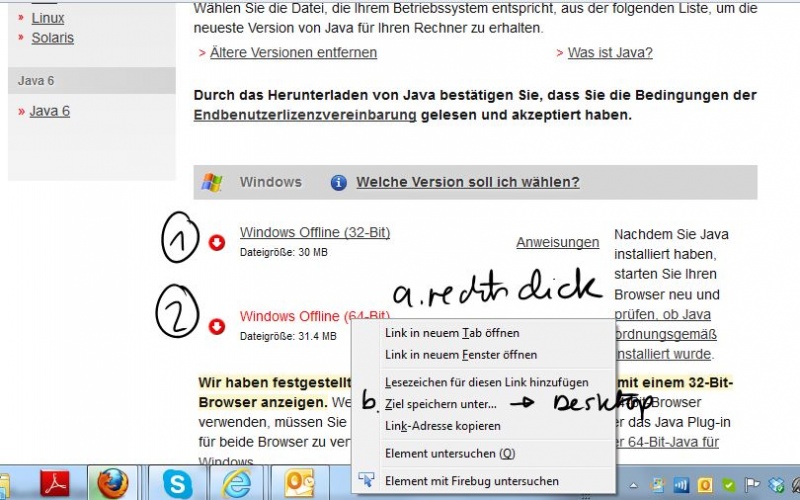Click the Dropbox icon in the system tray
Viewport: 800px width, 500px height.
(776, 484)
